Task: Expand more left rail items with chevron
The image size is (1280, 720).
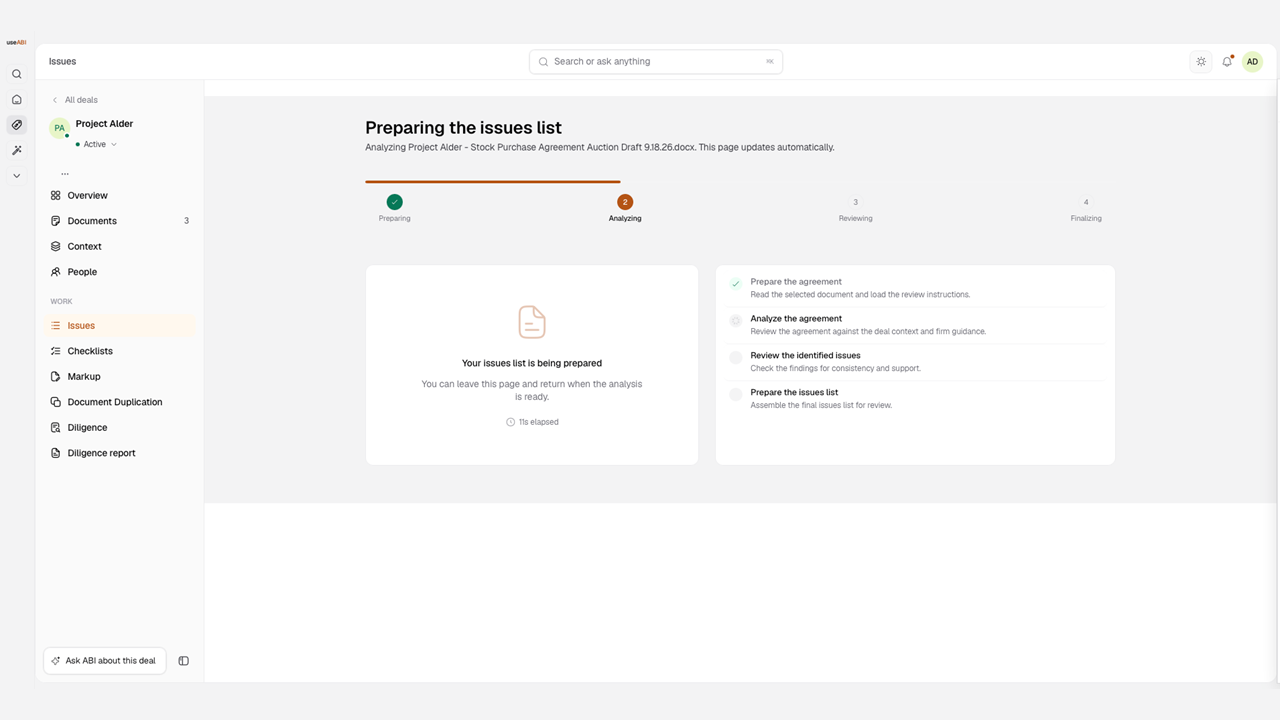Action: click(x=16, y=176)
